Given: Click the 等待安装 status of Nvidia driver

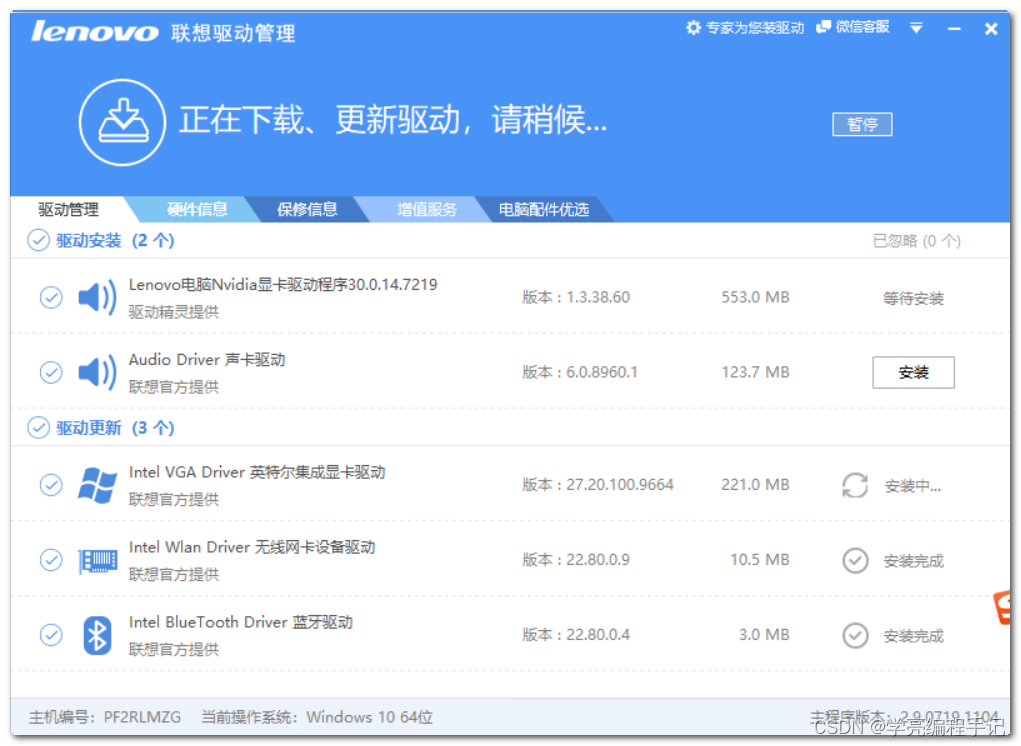Looking at the screenshot, I should pyautogui.click(x=914, y=299).
